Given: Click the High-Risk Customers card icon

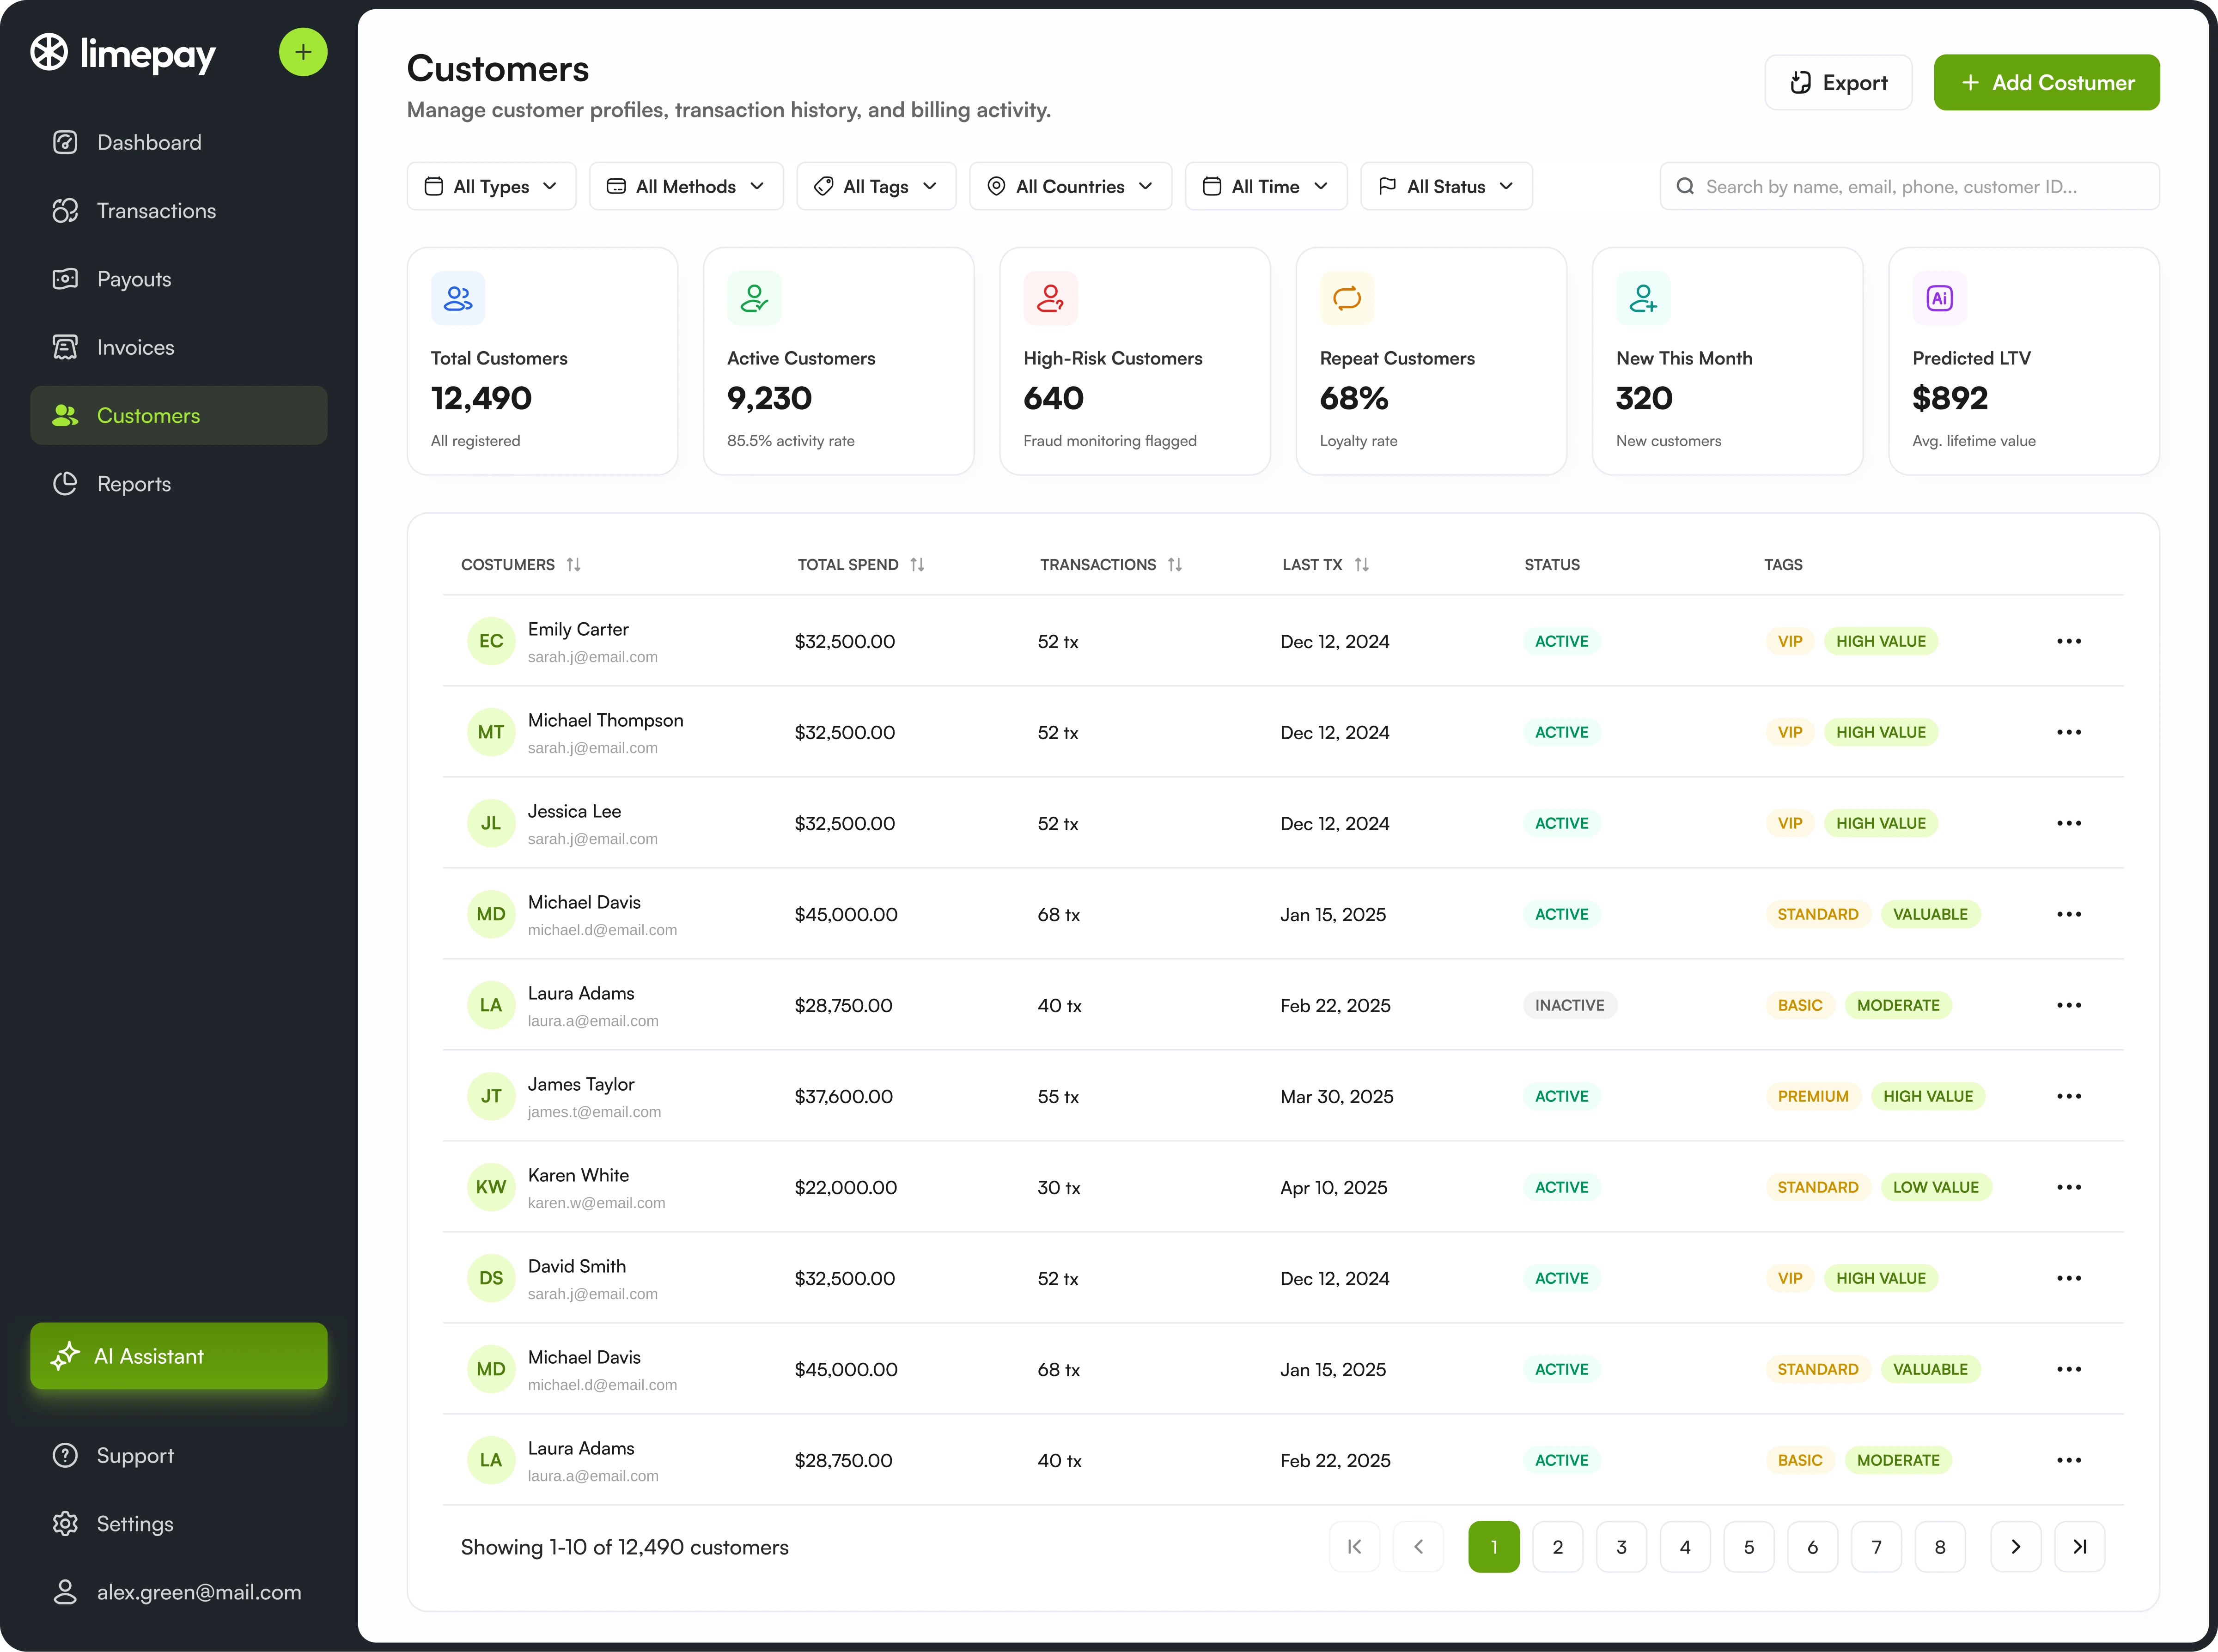Looking at the screenshot, I should coord(1050,298).
